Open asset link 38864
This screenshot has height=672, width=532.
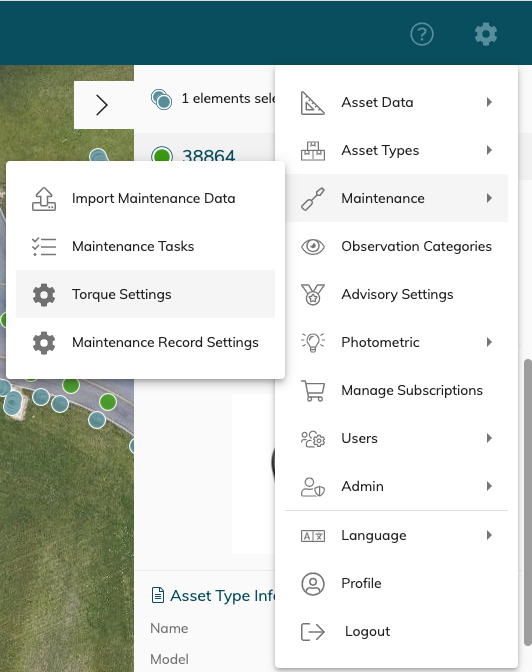208,155
